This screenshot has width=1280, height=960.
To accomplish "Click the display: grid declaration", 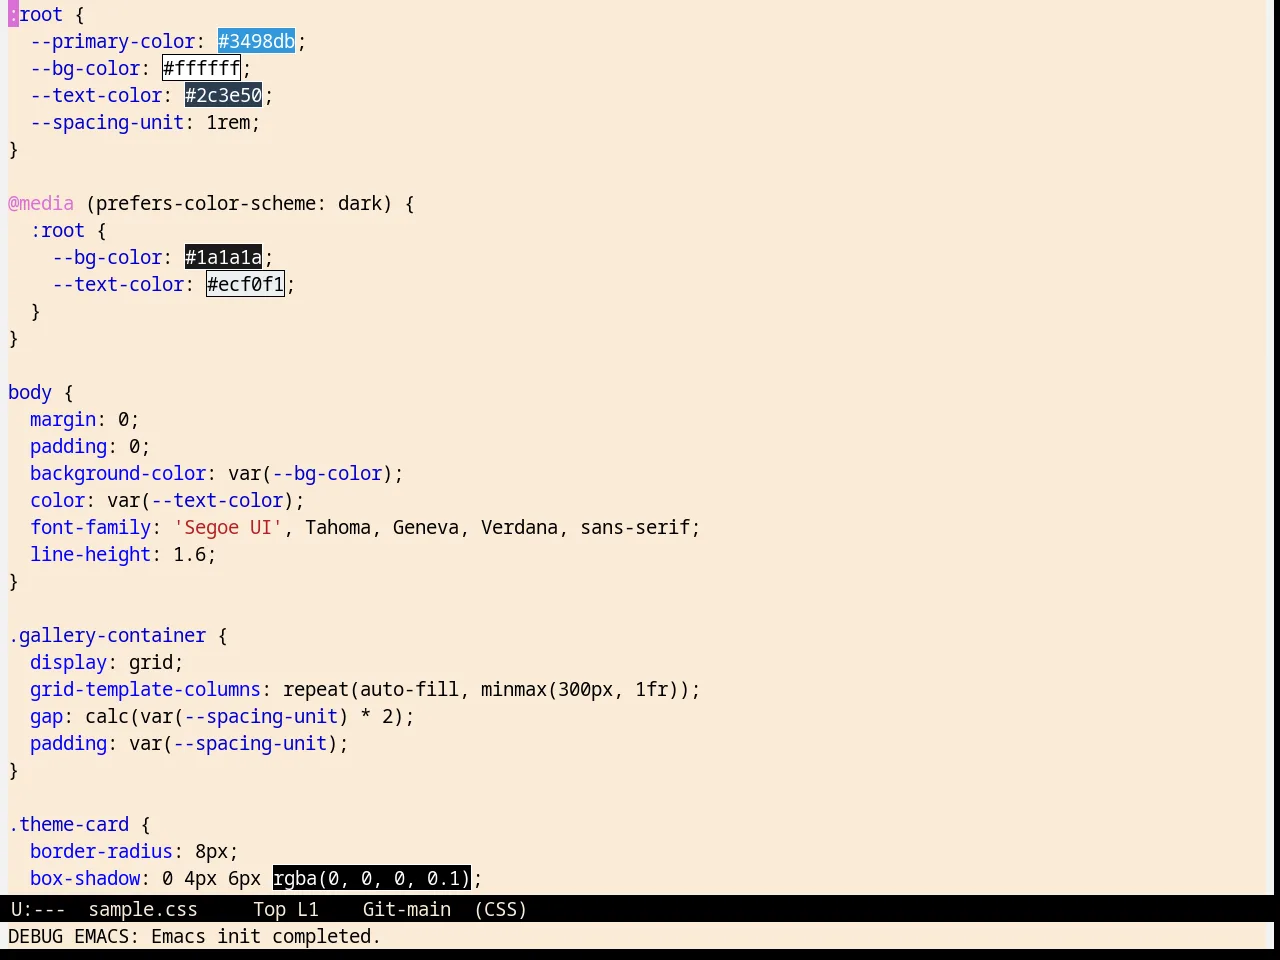I will (x=107, y=662).
